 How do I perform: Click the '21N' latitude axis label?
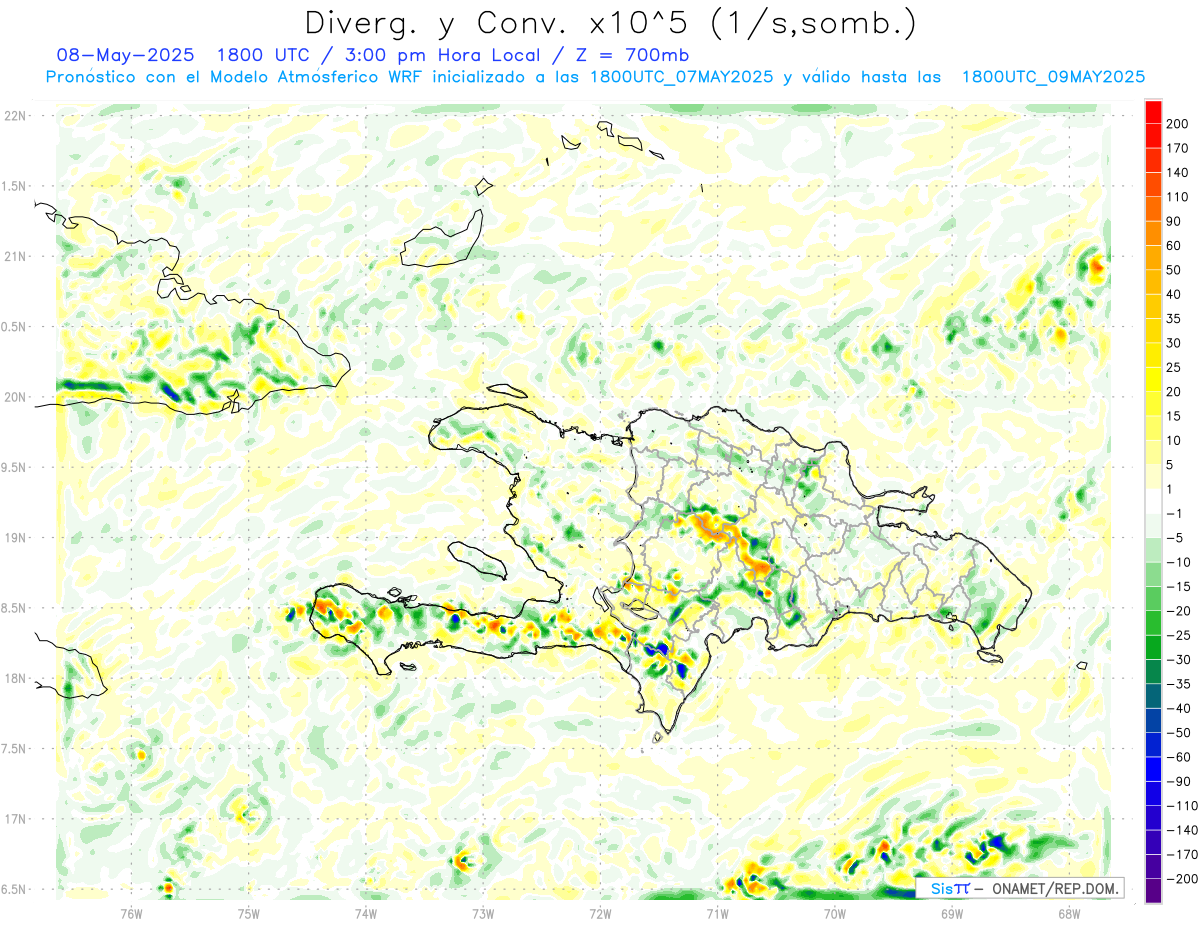pyautogui.click(x=14, y=256)
